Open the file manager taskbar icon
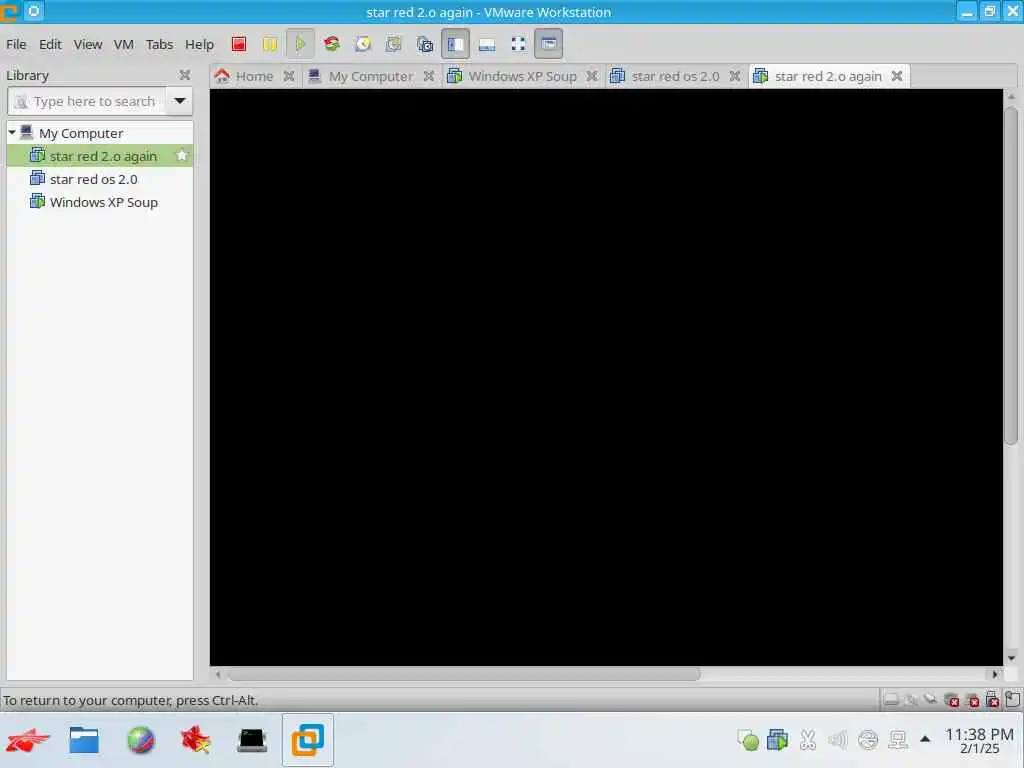 coord(84,740)
